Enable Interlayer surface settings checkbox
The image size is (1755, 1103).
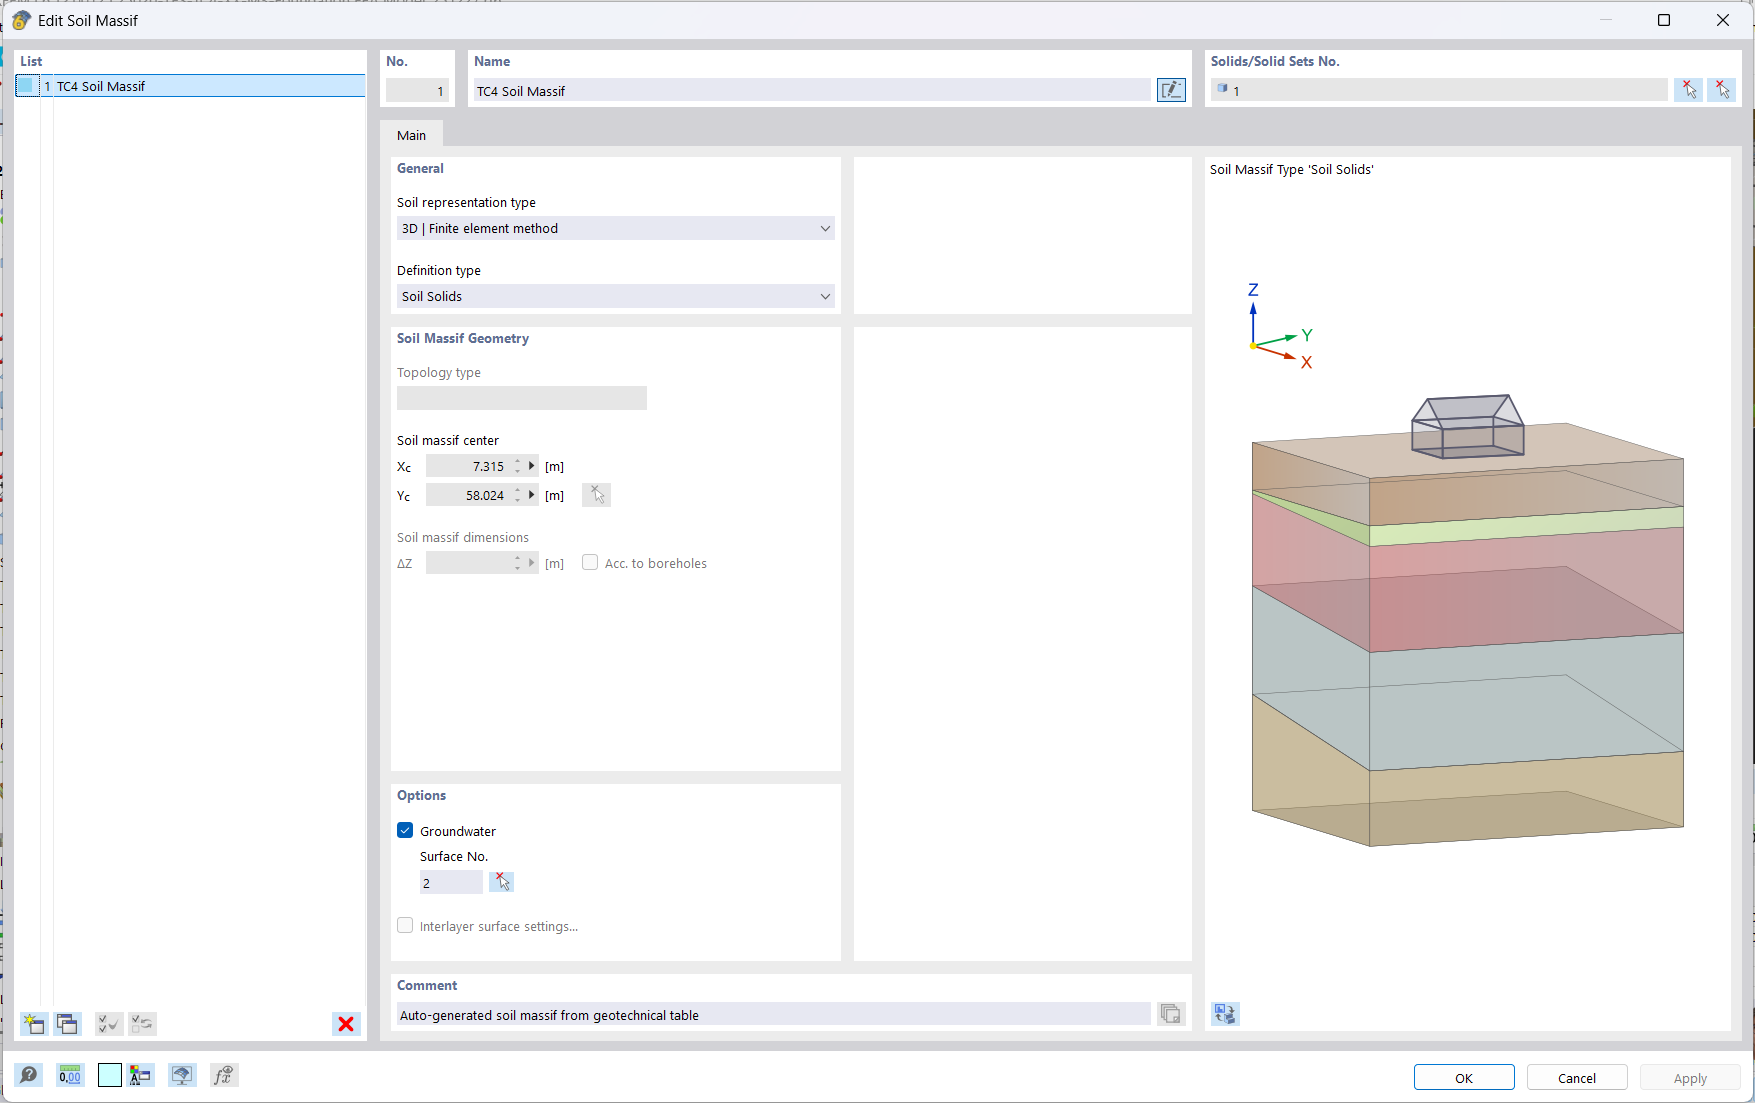point(405,926)
